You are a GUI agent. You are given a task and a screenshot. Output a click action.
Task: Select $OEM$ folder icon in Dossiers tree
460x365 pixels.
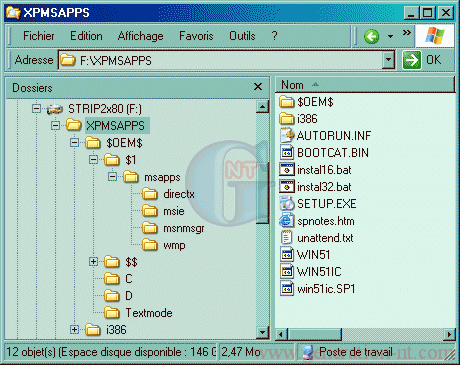[x=93, y=143]
